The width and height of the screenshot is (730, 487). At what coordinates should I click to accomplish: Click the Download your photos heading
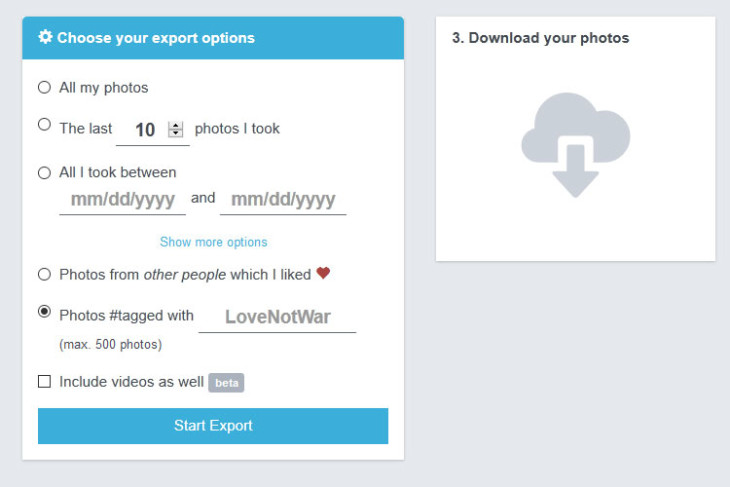[541, 38]
